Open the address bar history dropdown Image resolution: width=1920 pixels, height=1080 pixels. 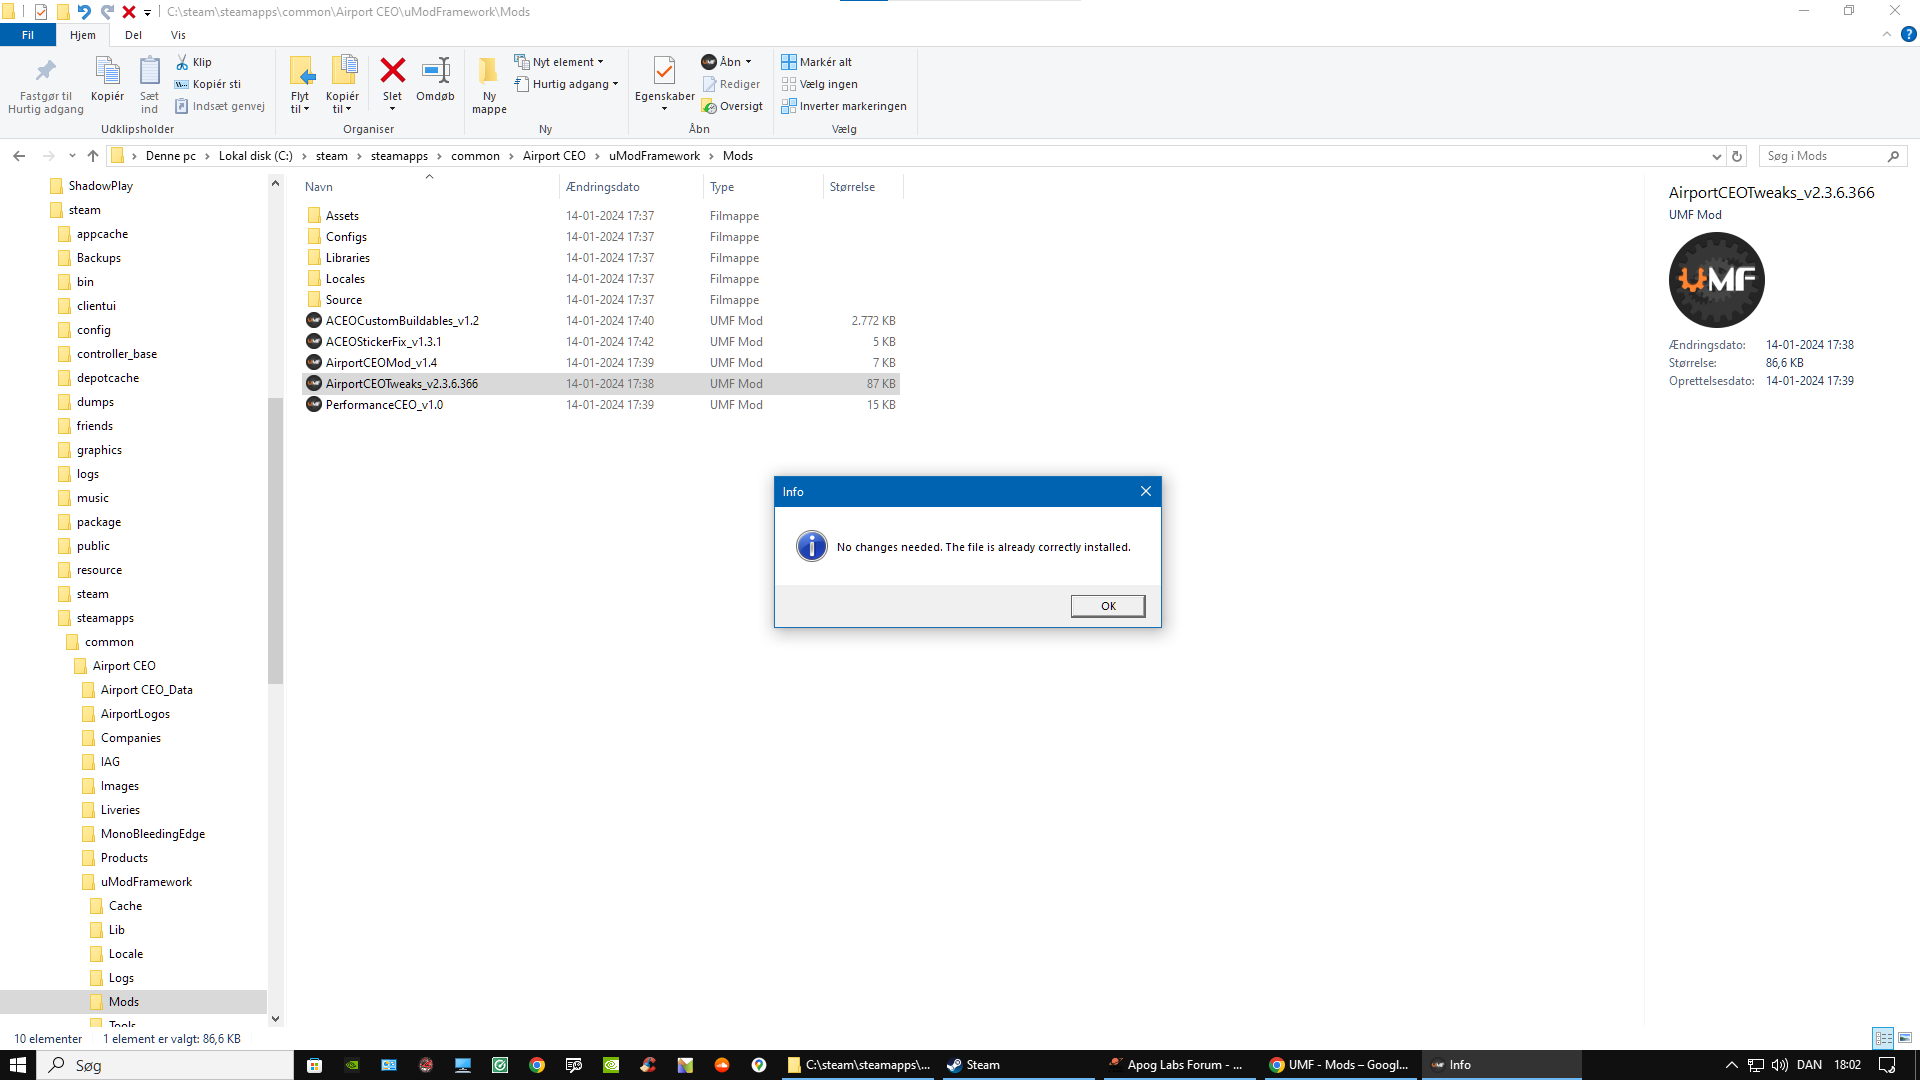1717,156
